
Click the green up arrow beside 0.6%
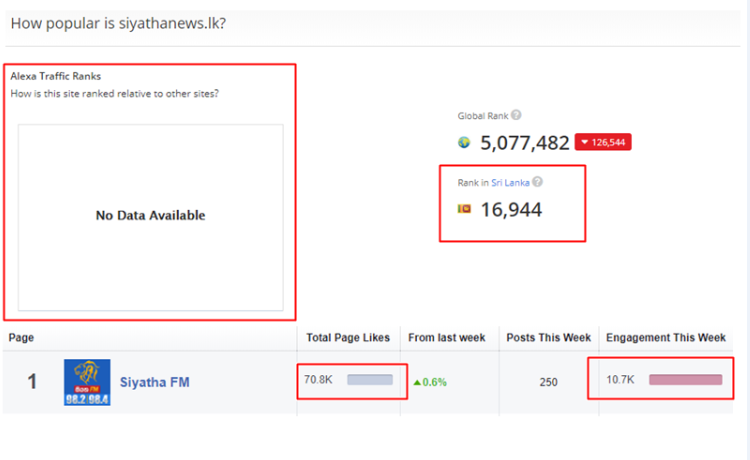pos(417,382)
